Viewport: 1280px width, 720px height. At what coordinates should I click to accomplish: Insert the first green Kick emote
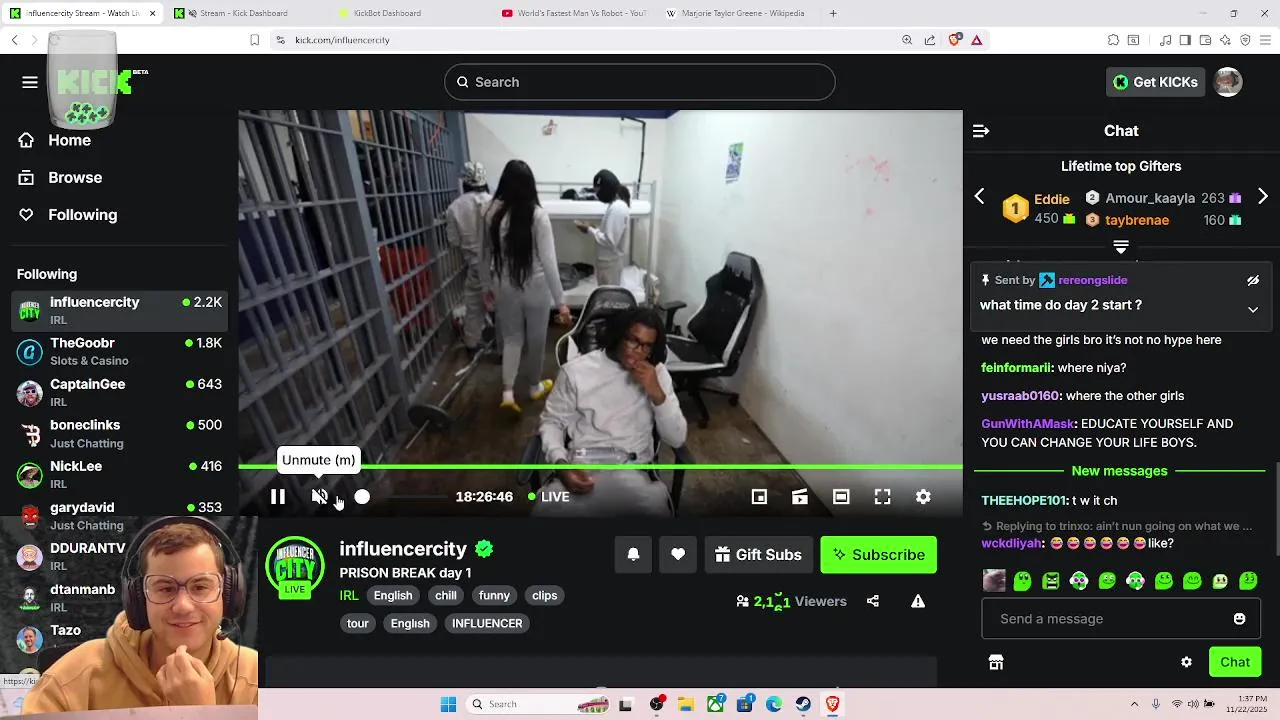click(1022, 580)
